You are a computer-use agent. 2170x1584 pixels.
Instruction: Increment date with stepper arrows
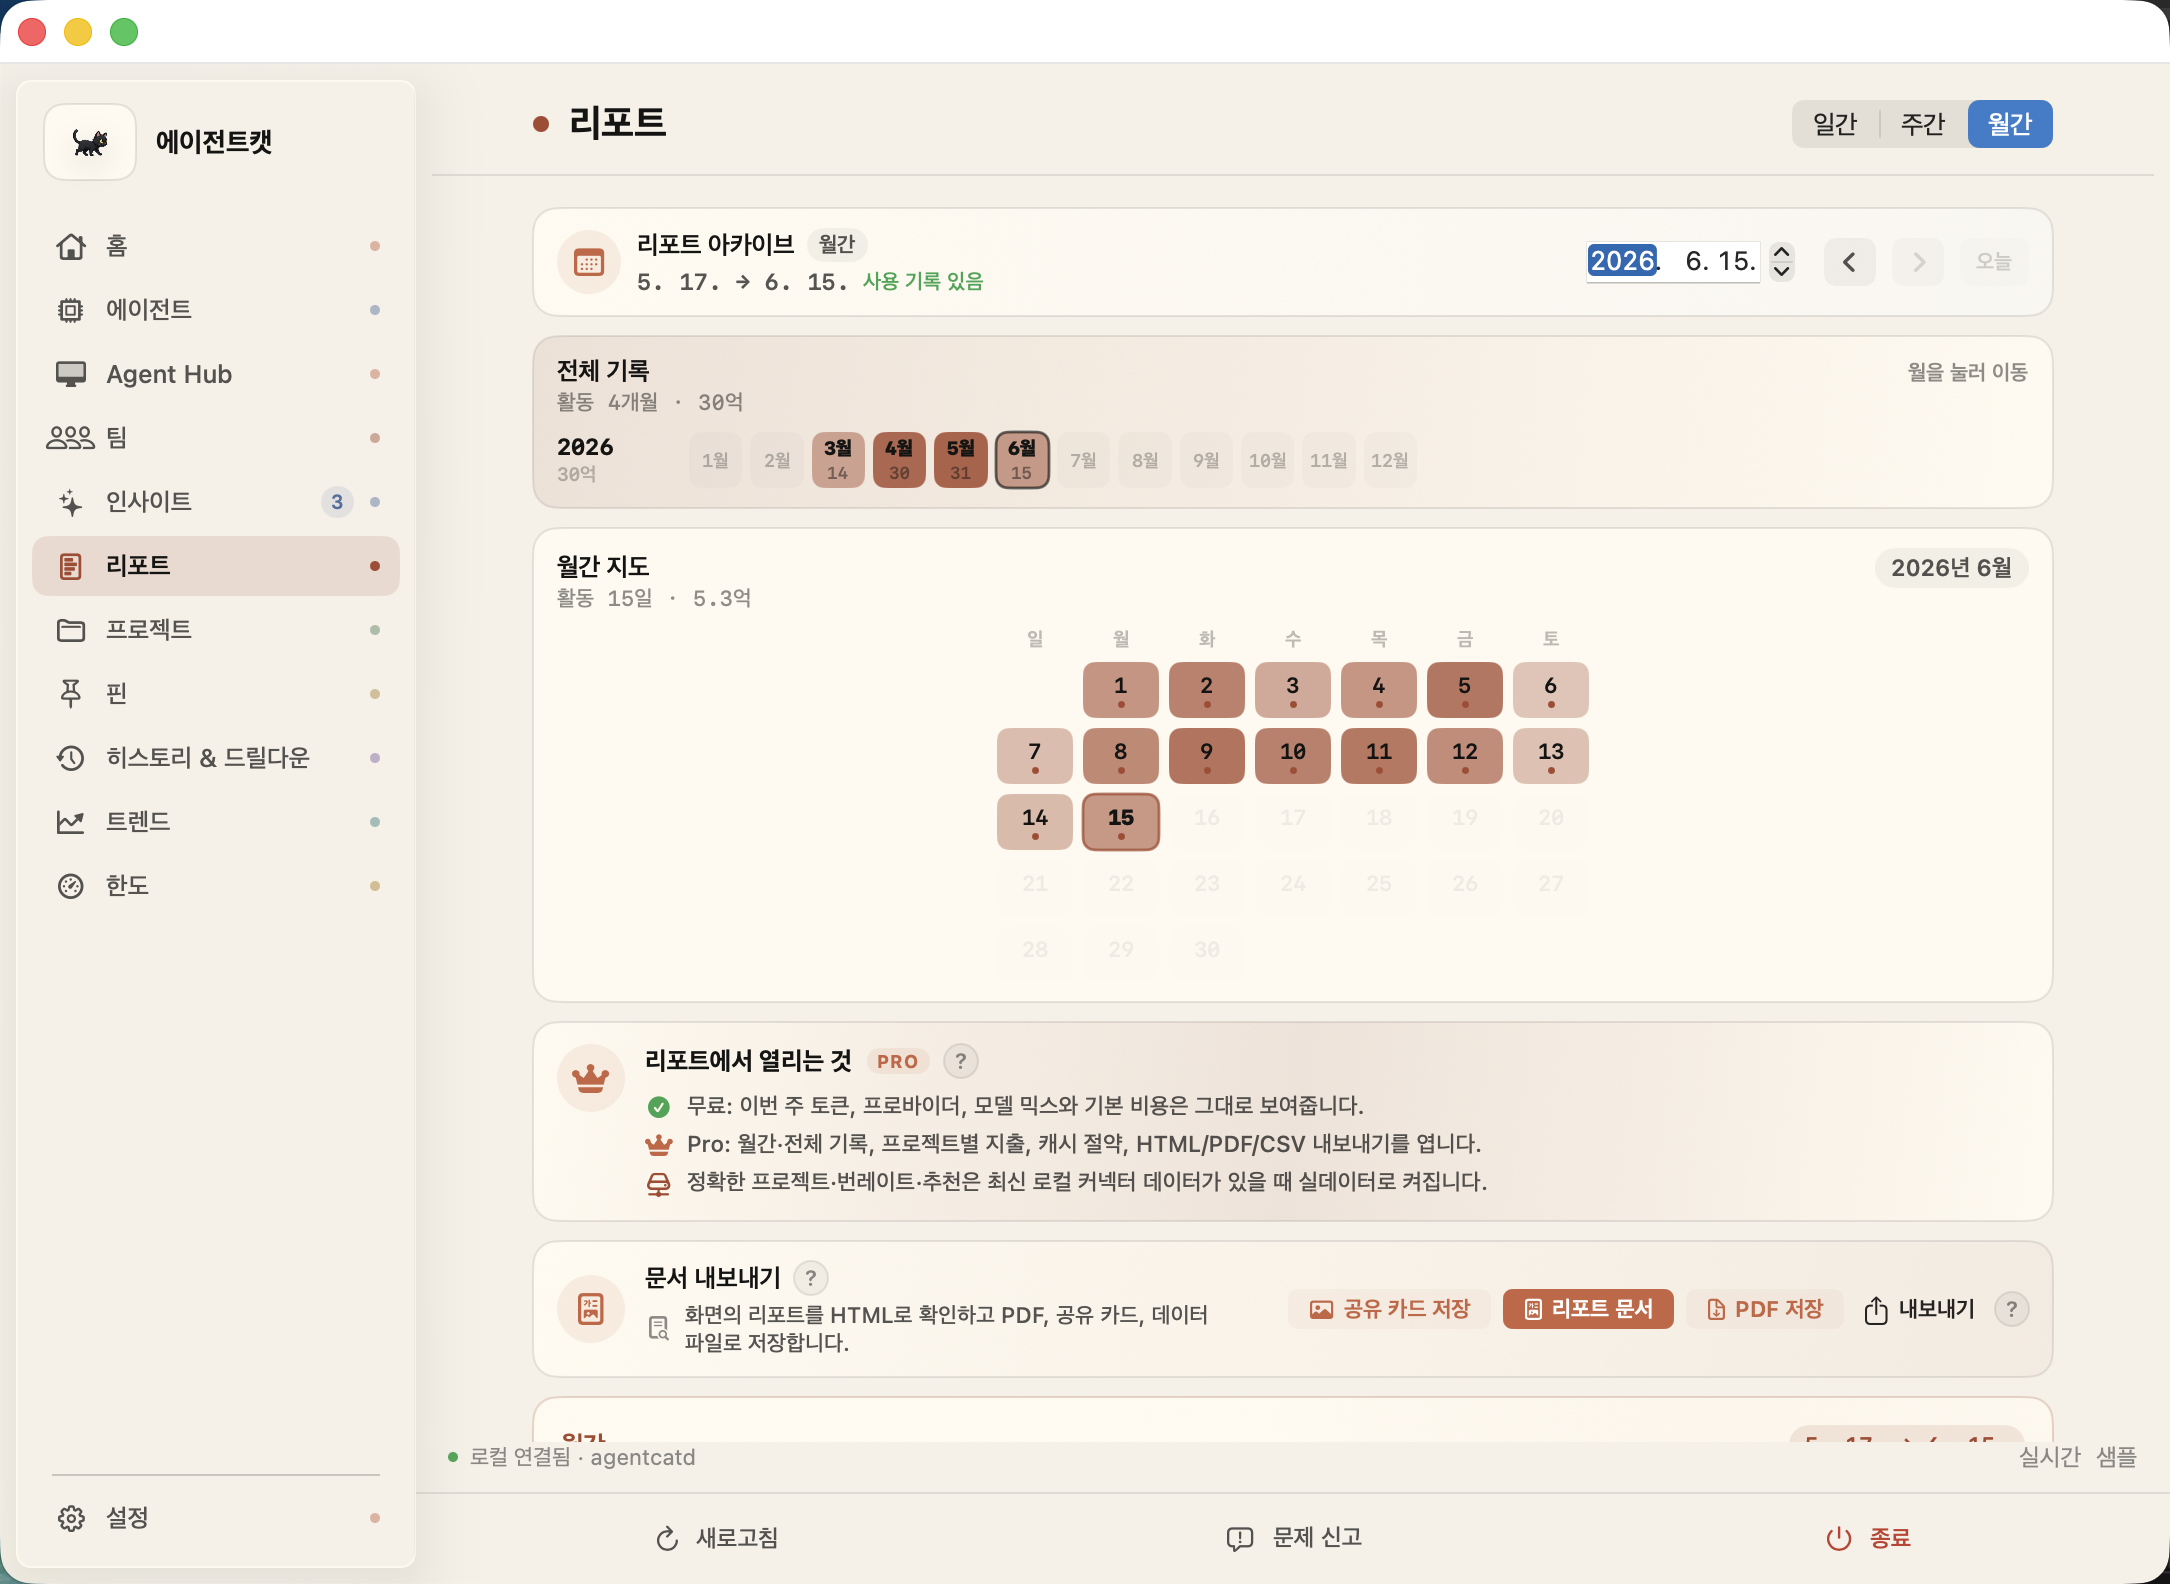click(1782, 252)
